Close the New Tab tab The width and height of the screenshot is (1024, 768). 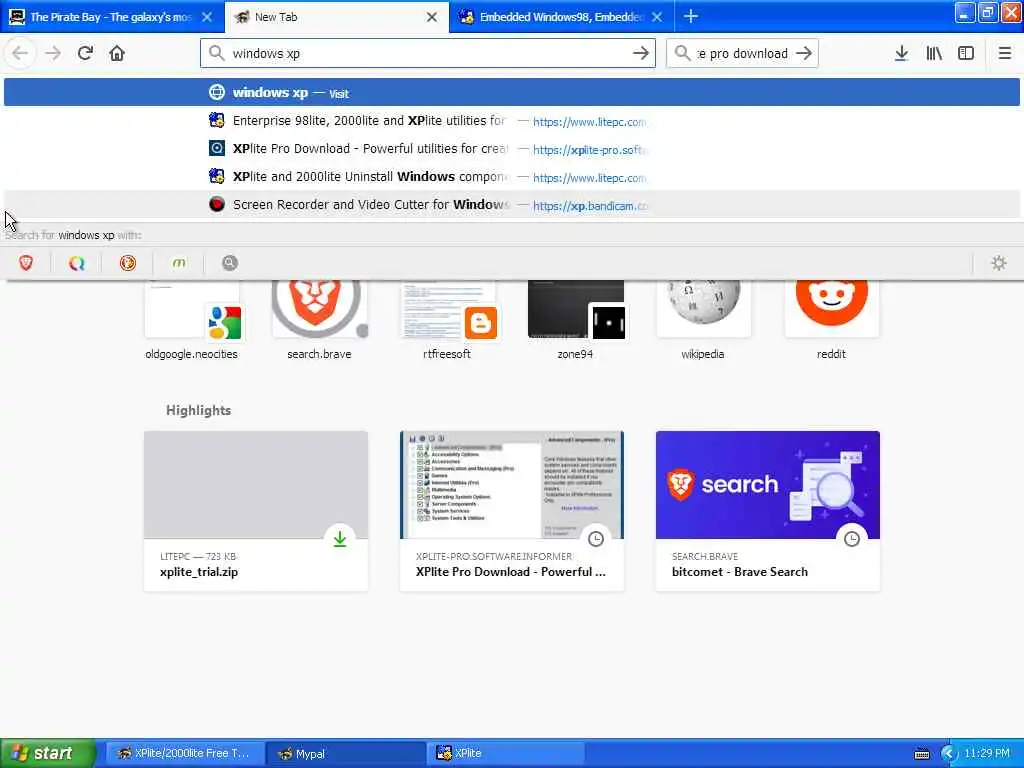432,17
